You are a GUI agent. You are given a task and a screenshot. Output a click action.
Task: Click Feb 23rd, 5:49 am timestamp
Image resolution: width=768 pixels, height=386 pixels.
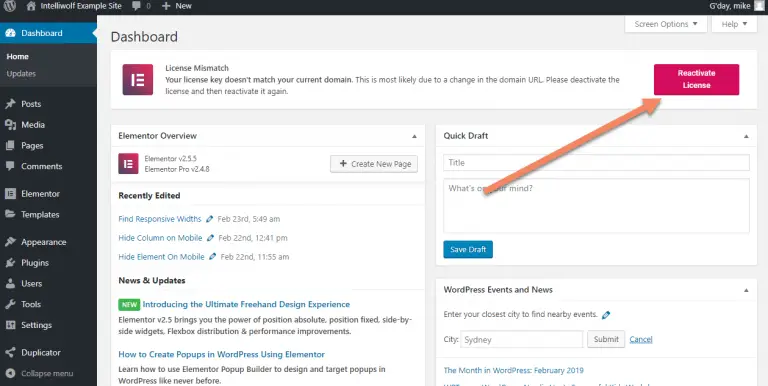pyautogui.click(x=249, y=219)
